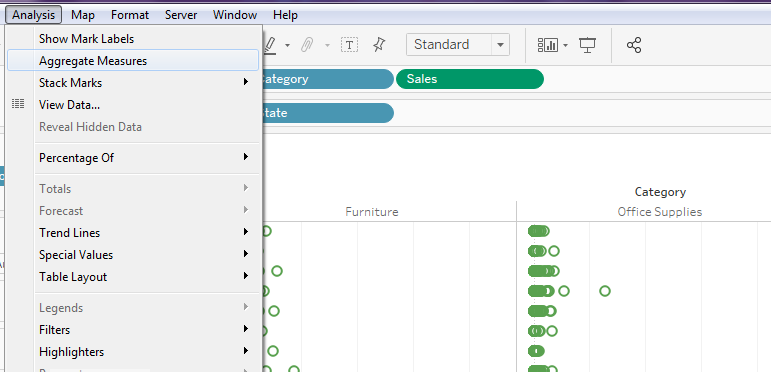Open the Window menu
The height and width of the screenshot is (372, 771).
(235, 15)
